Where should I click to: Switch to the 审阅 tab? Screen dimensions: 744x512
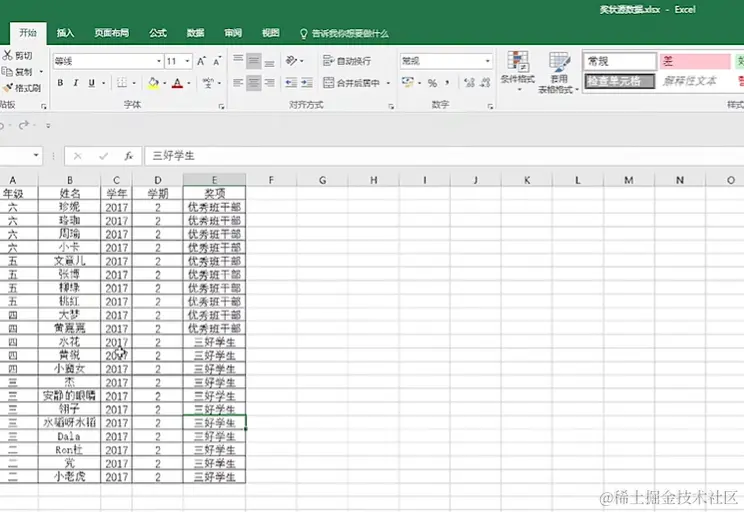pos(233,33)
